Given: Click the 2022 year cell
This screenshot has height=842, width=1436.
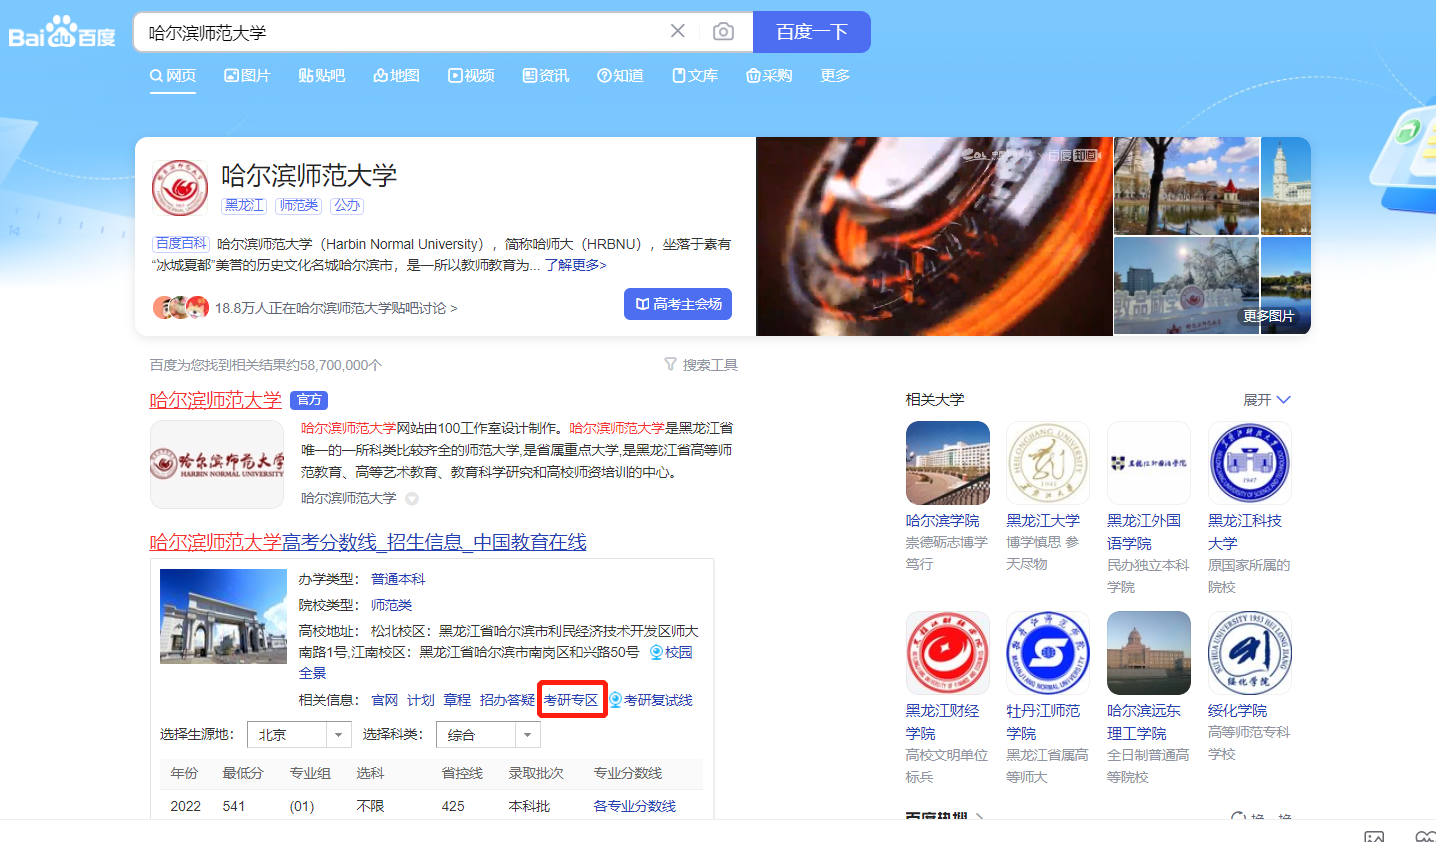Looking at the screenshot, I should point(186,806).
